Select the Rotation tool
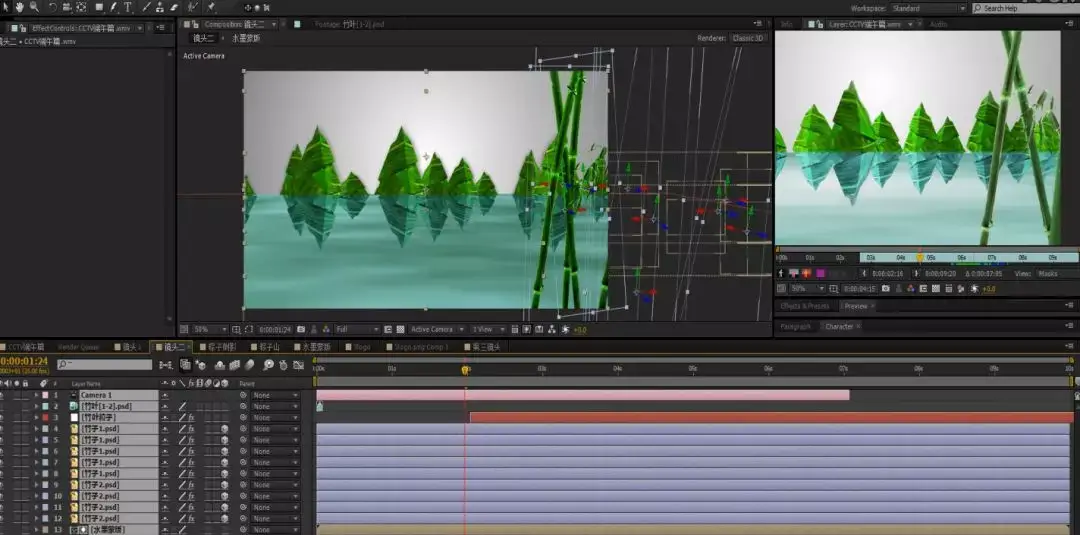Viewport: 1080px width, 535px height. pyautogui.click(x=53, y=7)
